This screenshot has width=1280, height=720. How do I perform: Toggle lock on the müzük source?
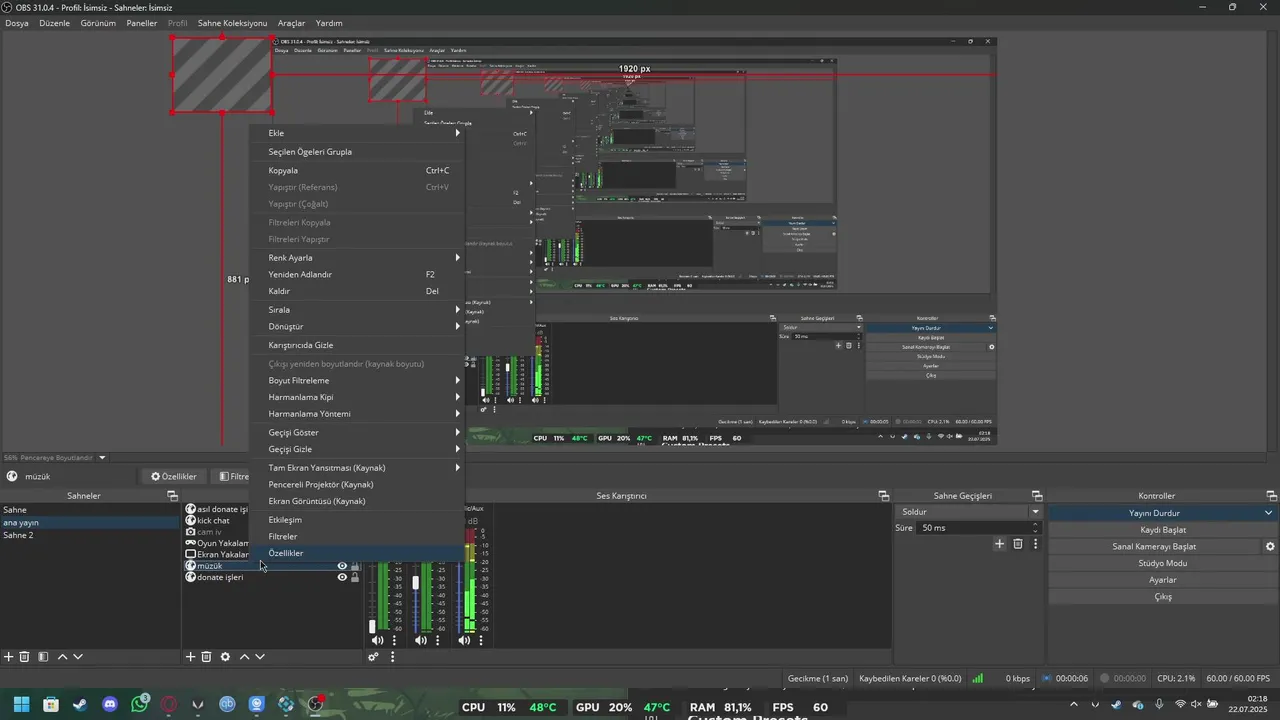[355, 566]
